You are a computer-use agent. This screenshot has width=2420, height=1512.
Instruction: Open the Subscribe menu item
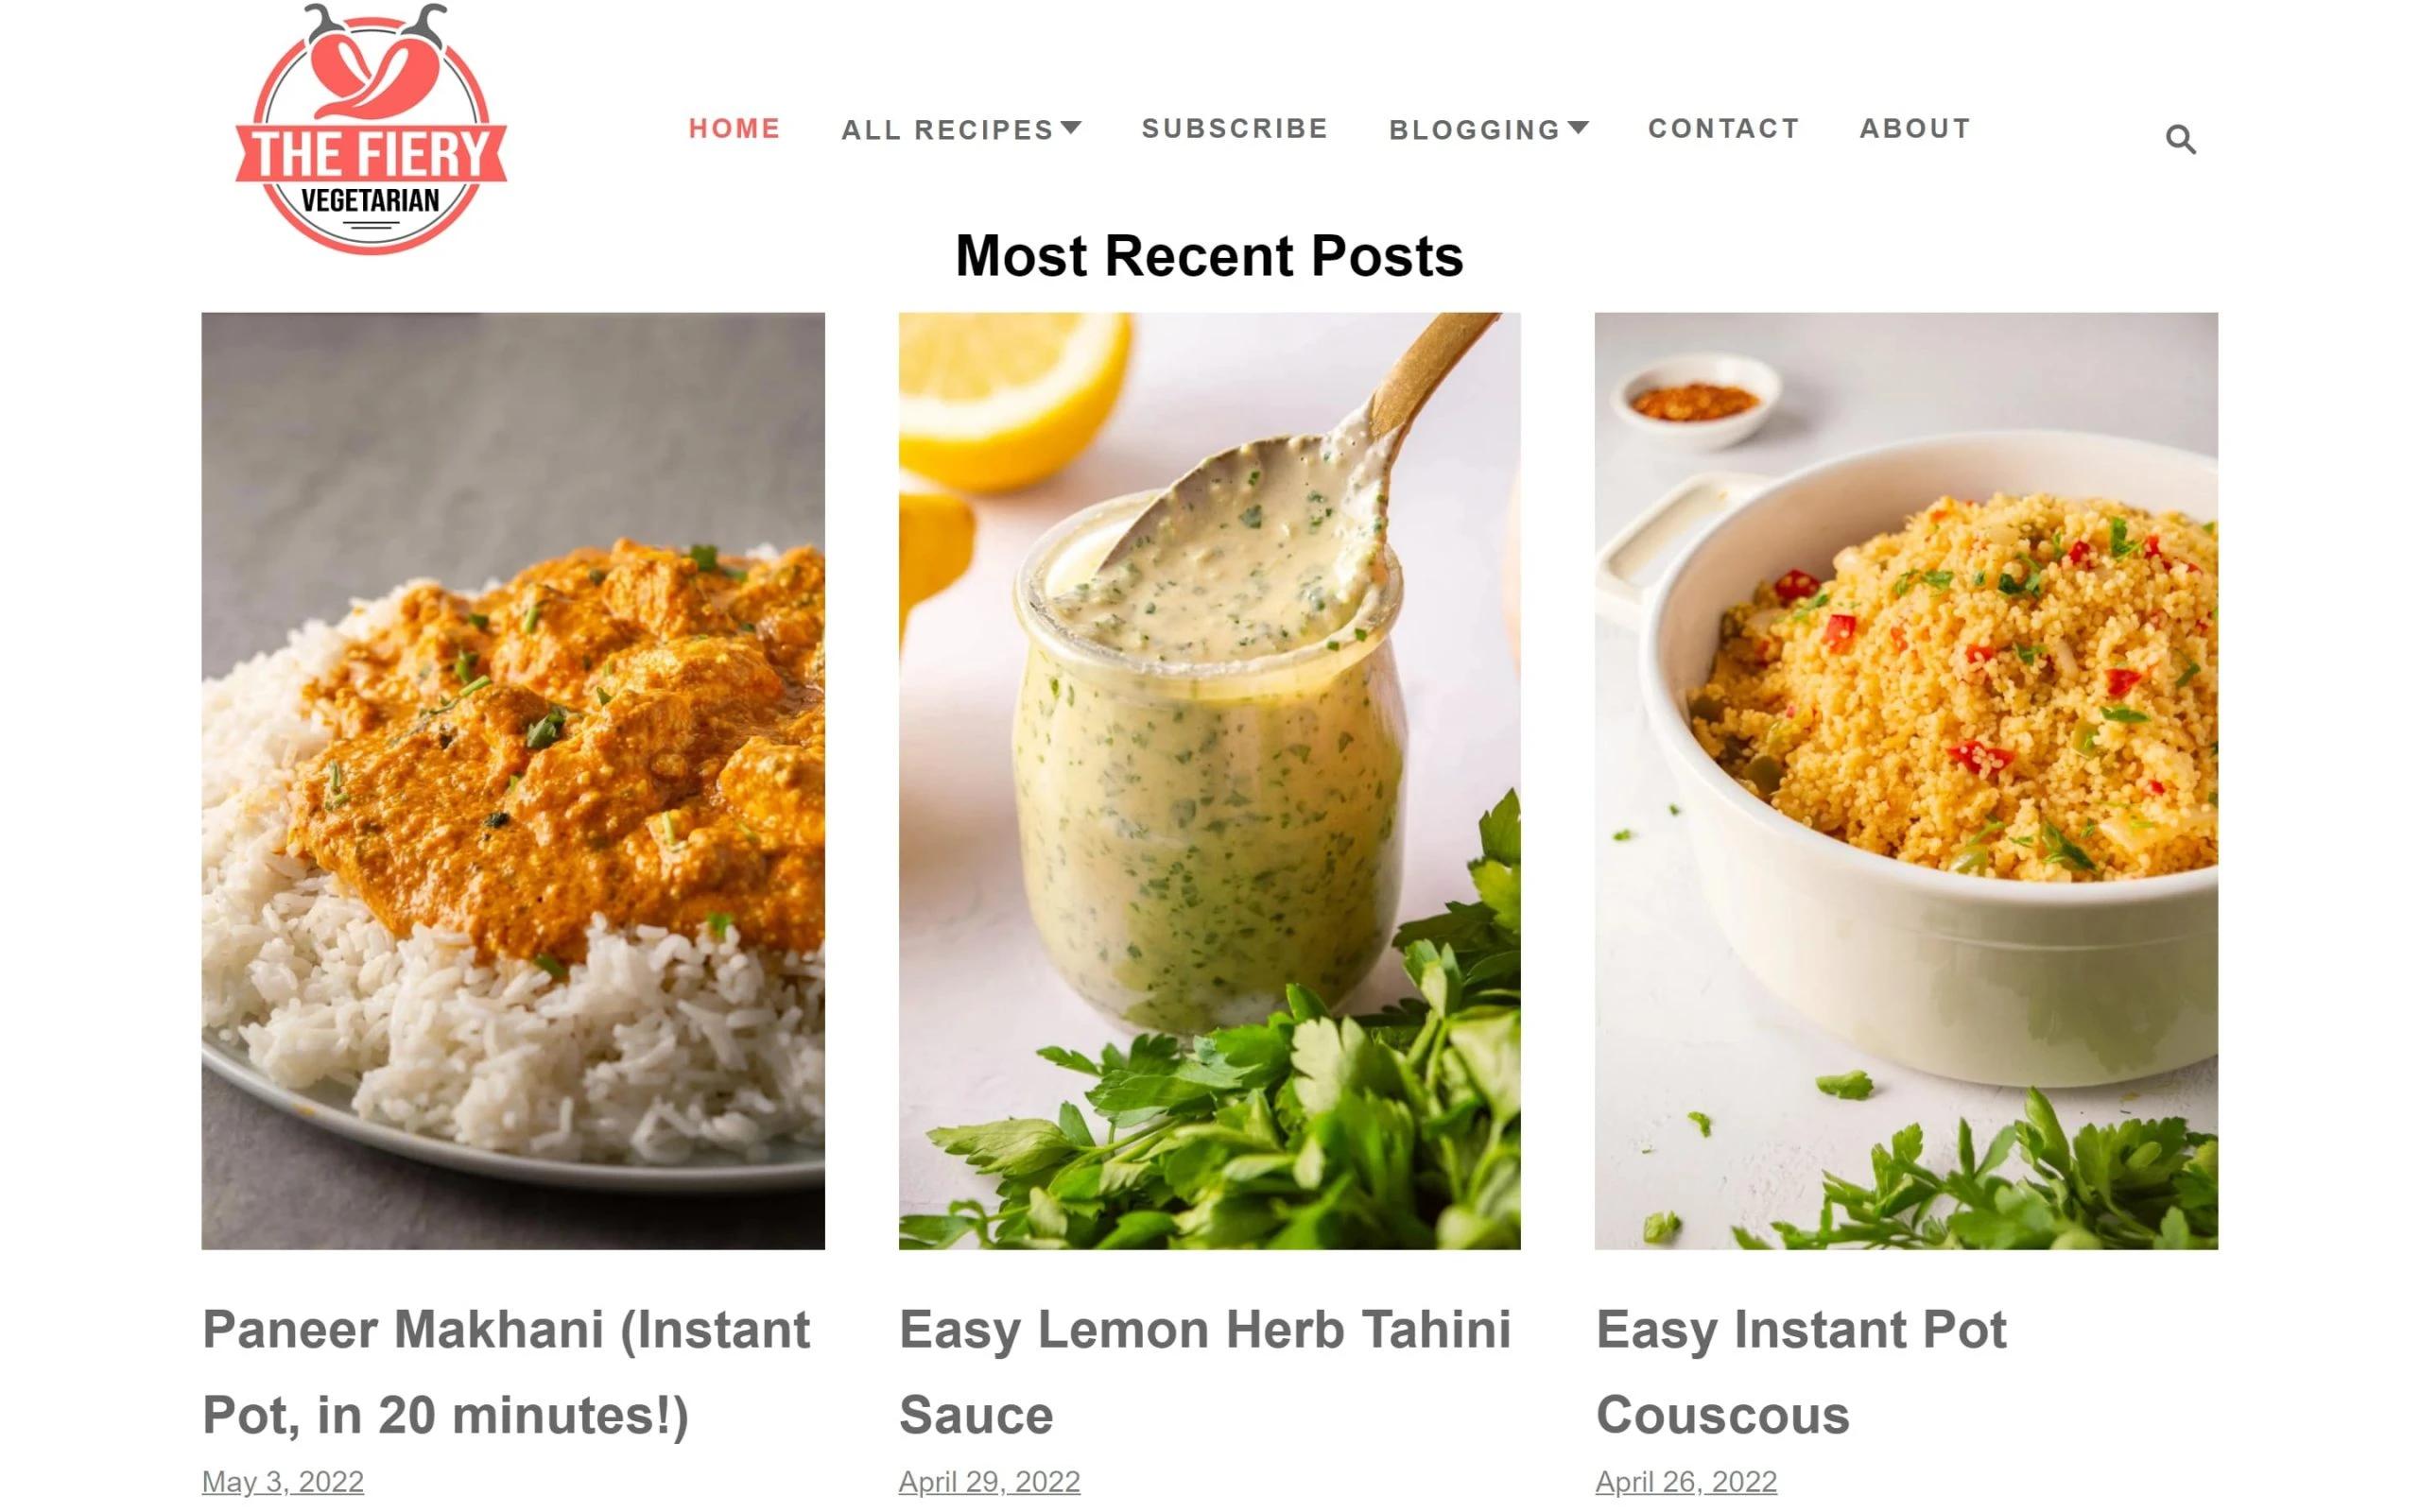point(1235,129)
